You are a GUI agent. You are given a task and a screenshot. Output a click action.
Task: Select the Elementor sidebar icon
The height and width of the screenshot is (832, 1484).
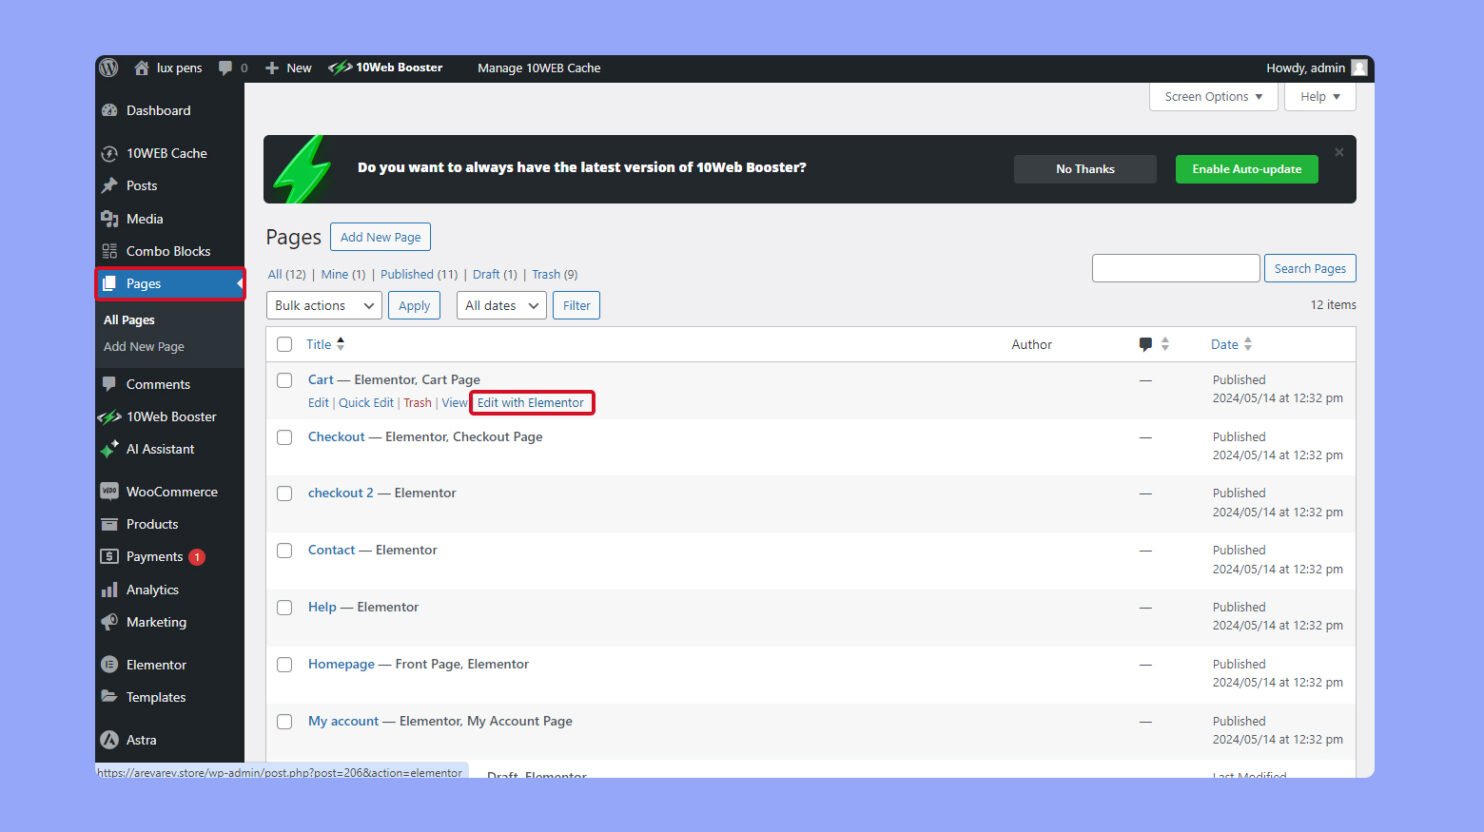110,664
